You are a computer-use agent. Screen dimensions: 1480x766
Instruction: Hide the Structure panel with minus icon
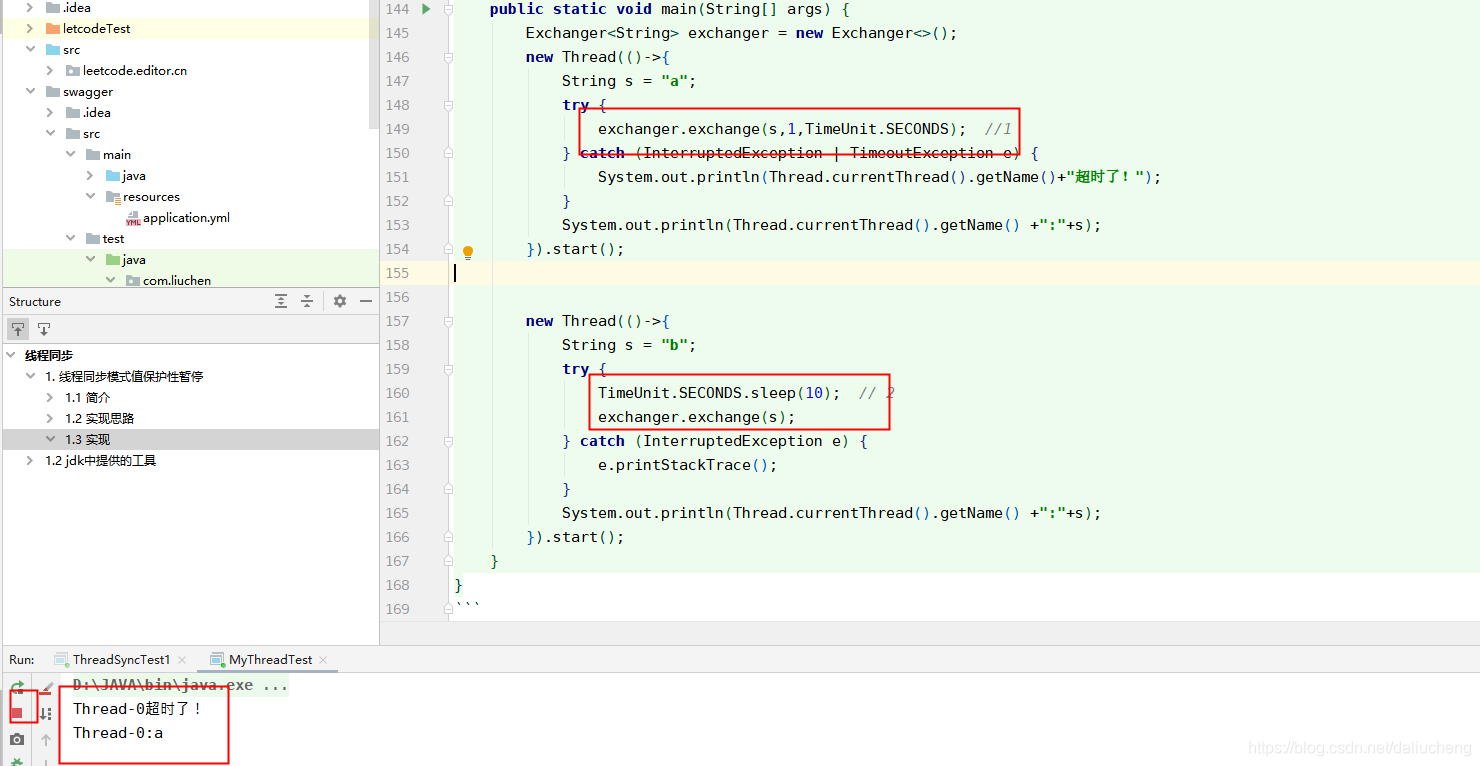click(x=366, y=301)
